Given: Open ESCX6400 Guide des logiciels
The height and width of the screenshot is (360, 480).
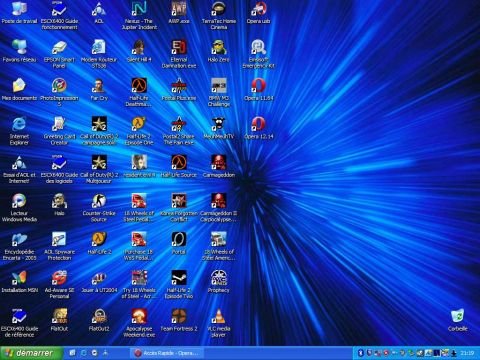Looking at the screenshot, I should (x=59, y=162).
